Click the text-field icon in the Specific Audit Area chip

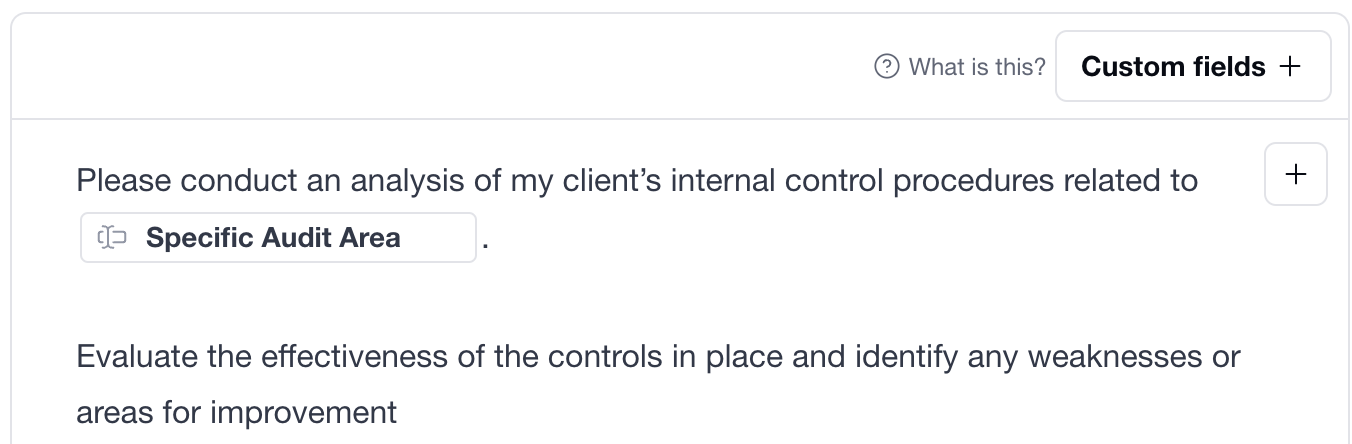(x=112, y=238)
